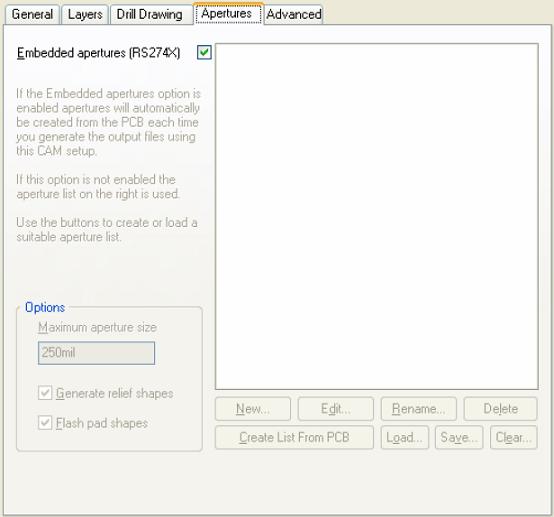554x517 pixels.
Task: Click the Apertures tab
Action: tap(228, 13)
